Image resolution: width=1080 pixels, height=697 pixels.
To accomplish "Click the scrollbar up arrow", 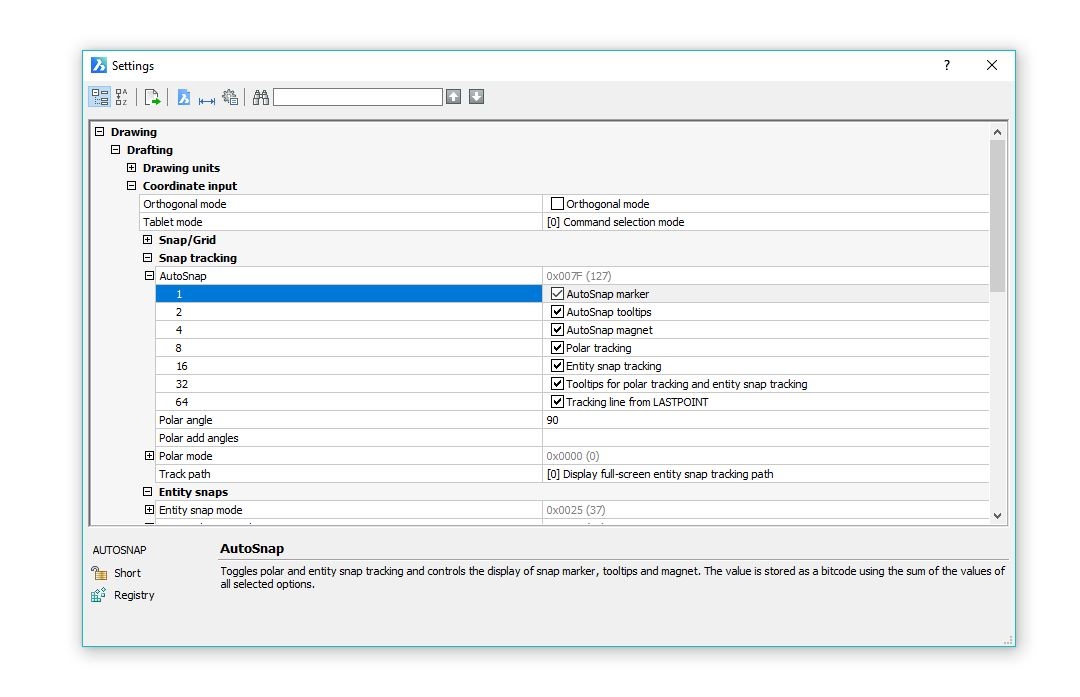I will [997, 132].
